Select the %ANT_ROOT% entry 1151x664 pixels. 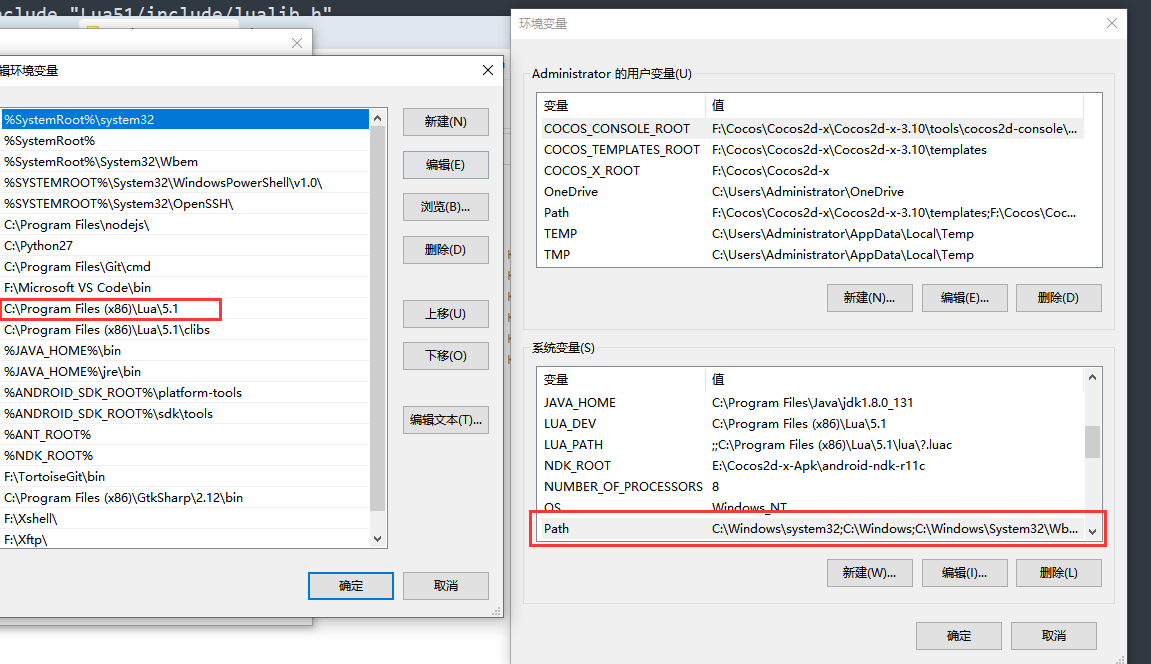[x=185, y=434]
